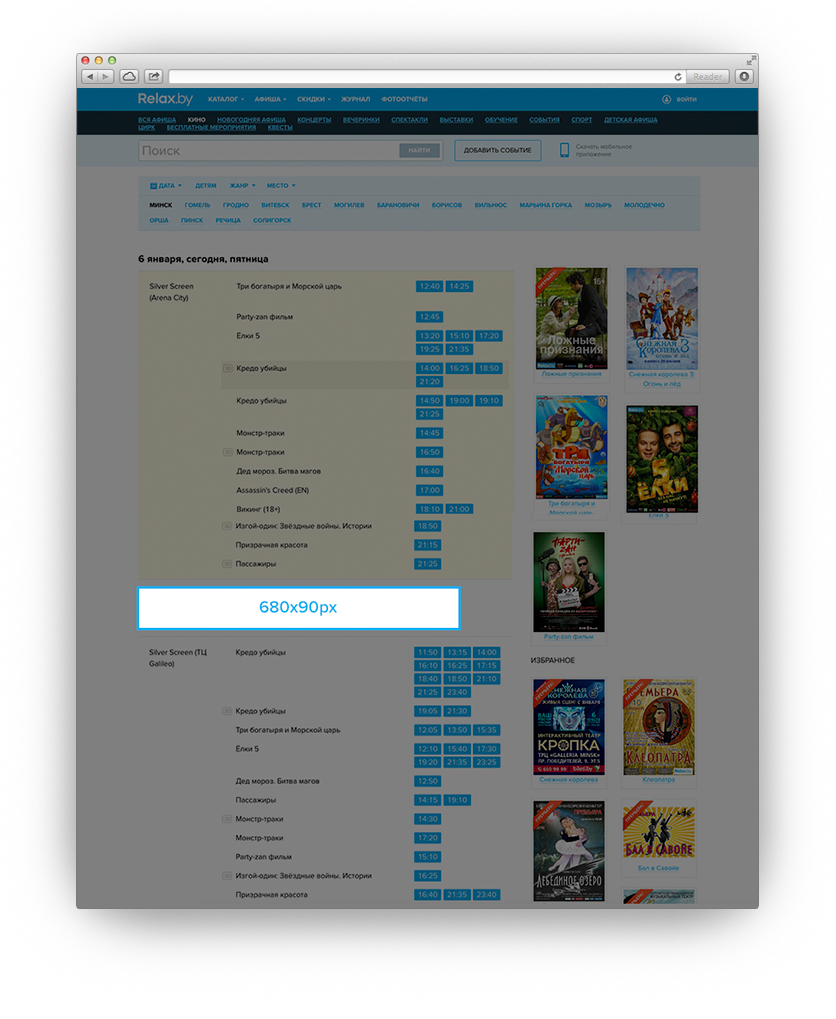Enter fullscreen with the window corner arrows icon

click(x=751, y=60)
